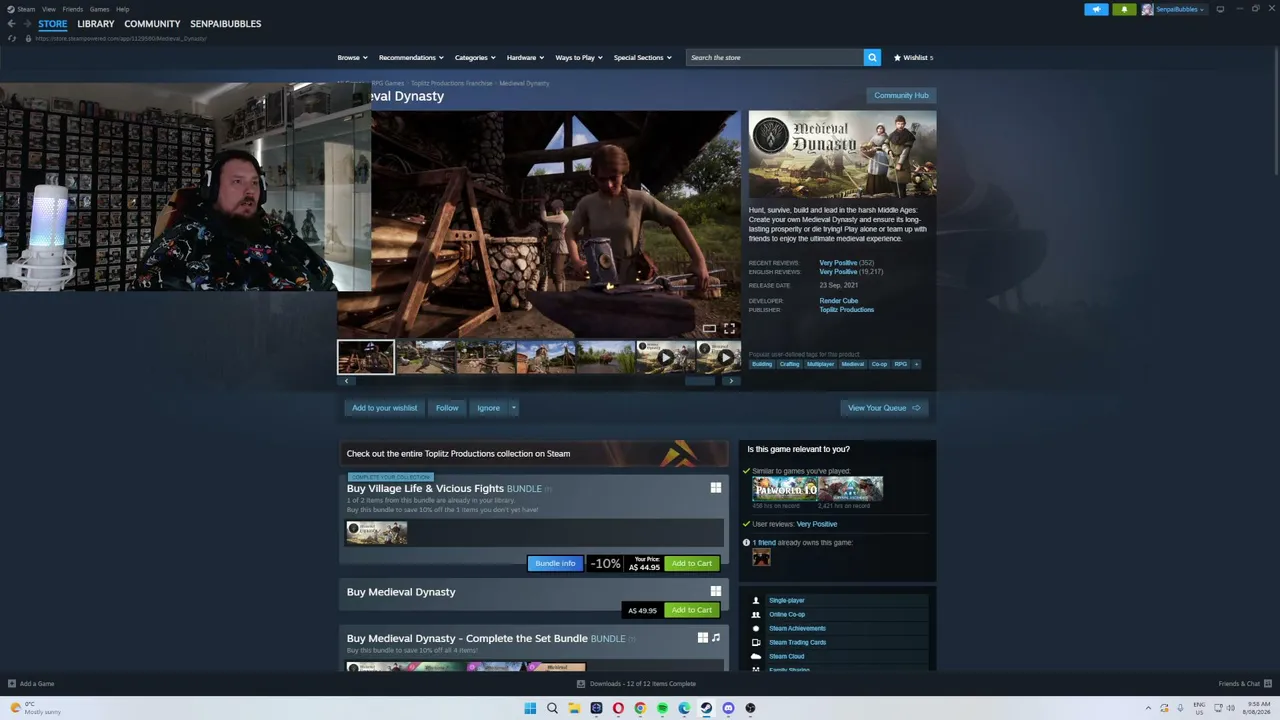The height and width of the screenshot is (720, 1280).
Task: Open the Help menu
Action: pos(122,9)
